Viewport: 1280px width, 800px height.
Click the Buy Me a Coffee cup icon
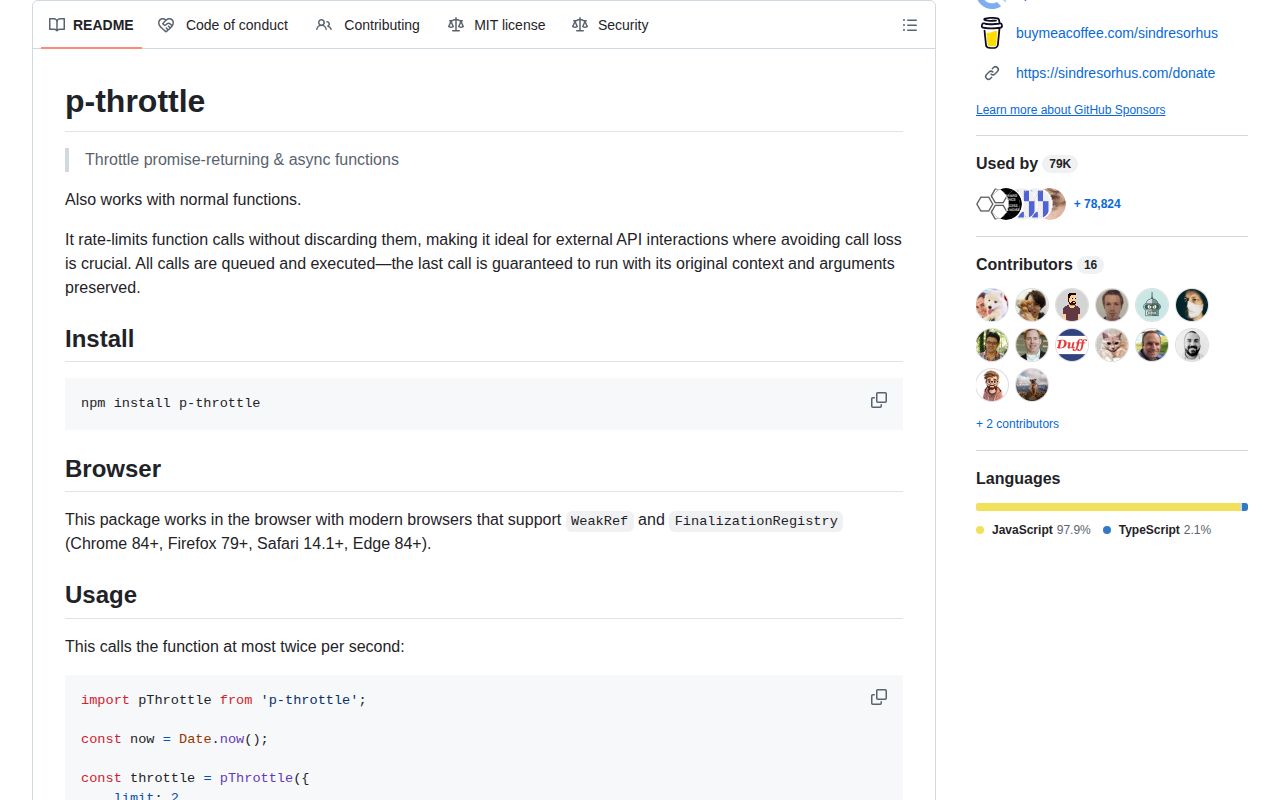tap(991, 33)
